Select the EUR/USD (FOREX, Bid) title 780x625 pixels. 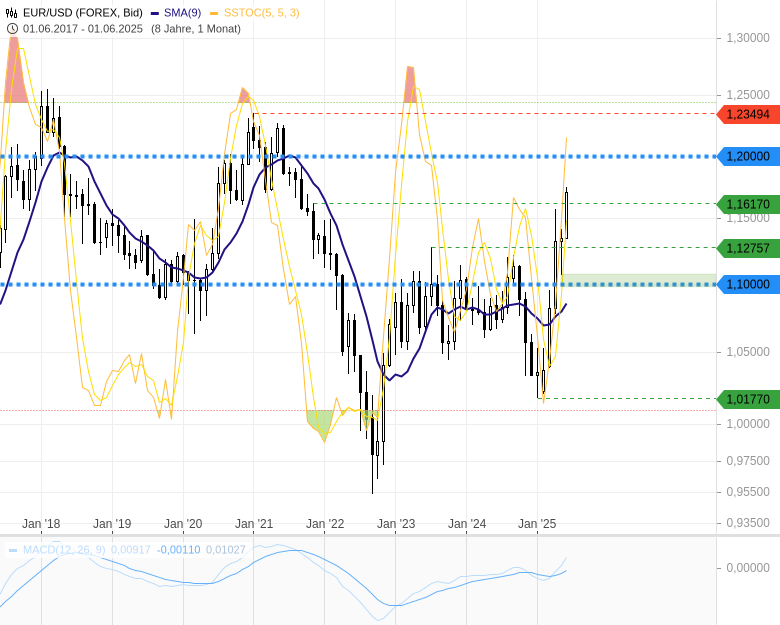[83, 13]
